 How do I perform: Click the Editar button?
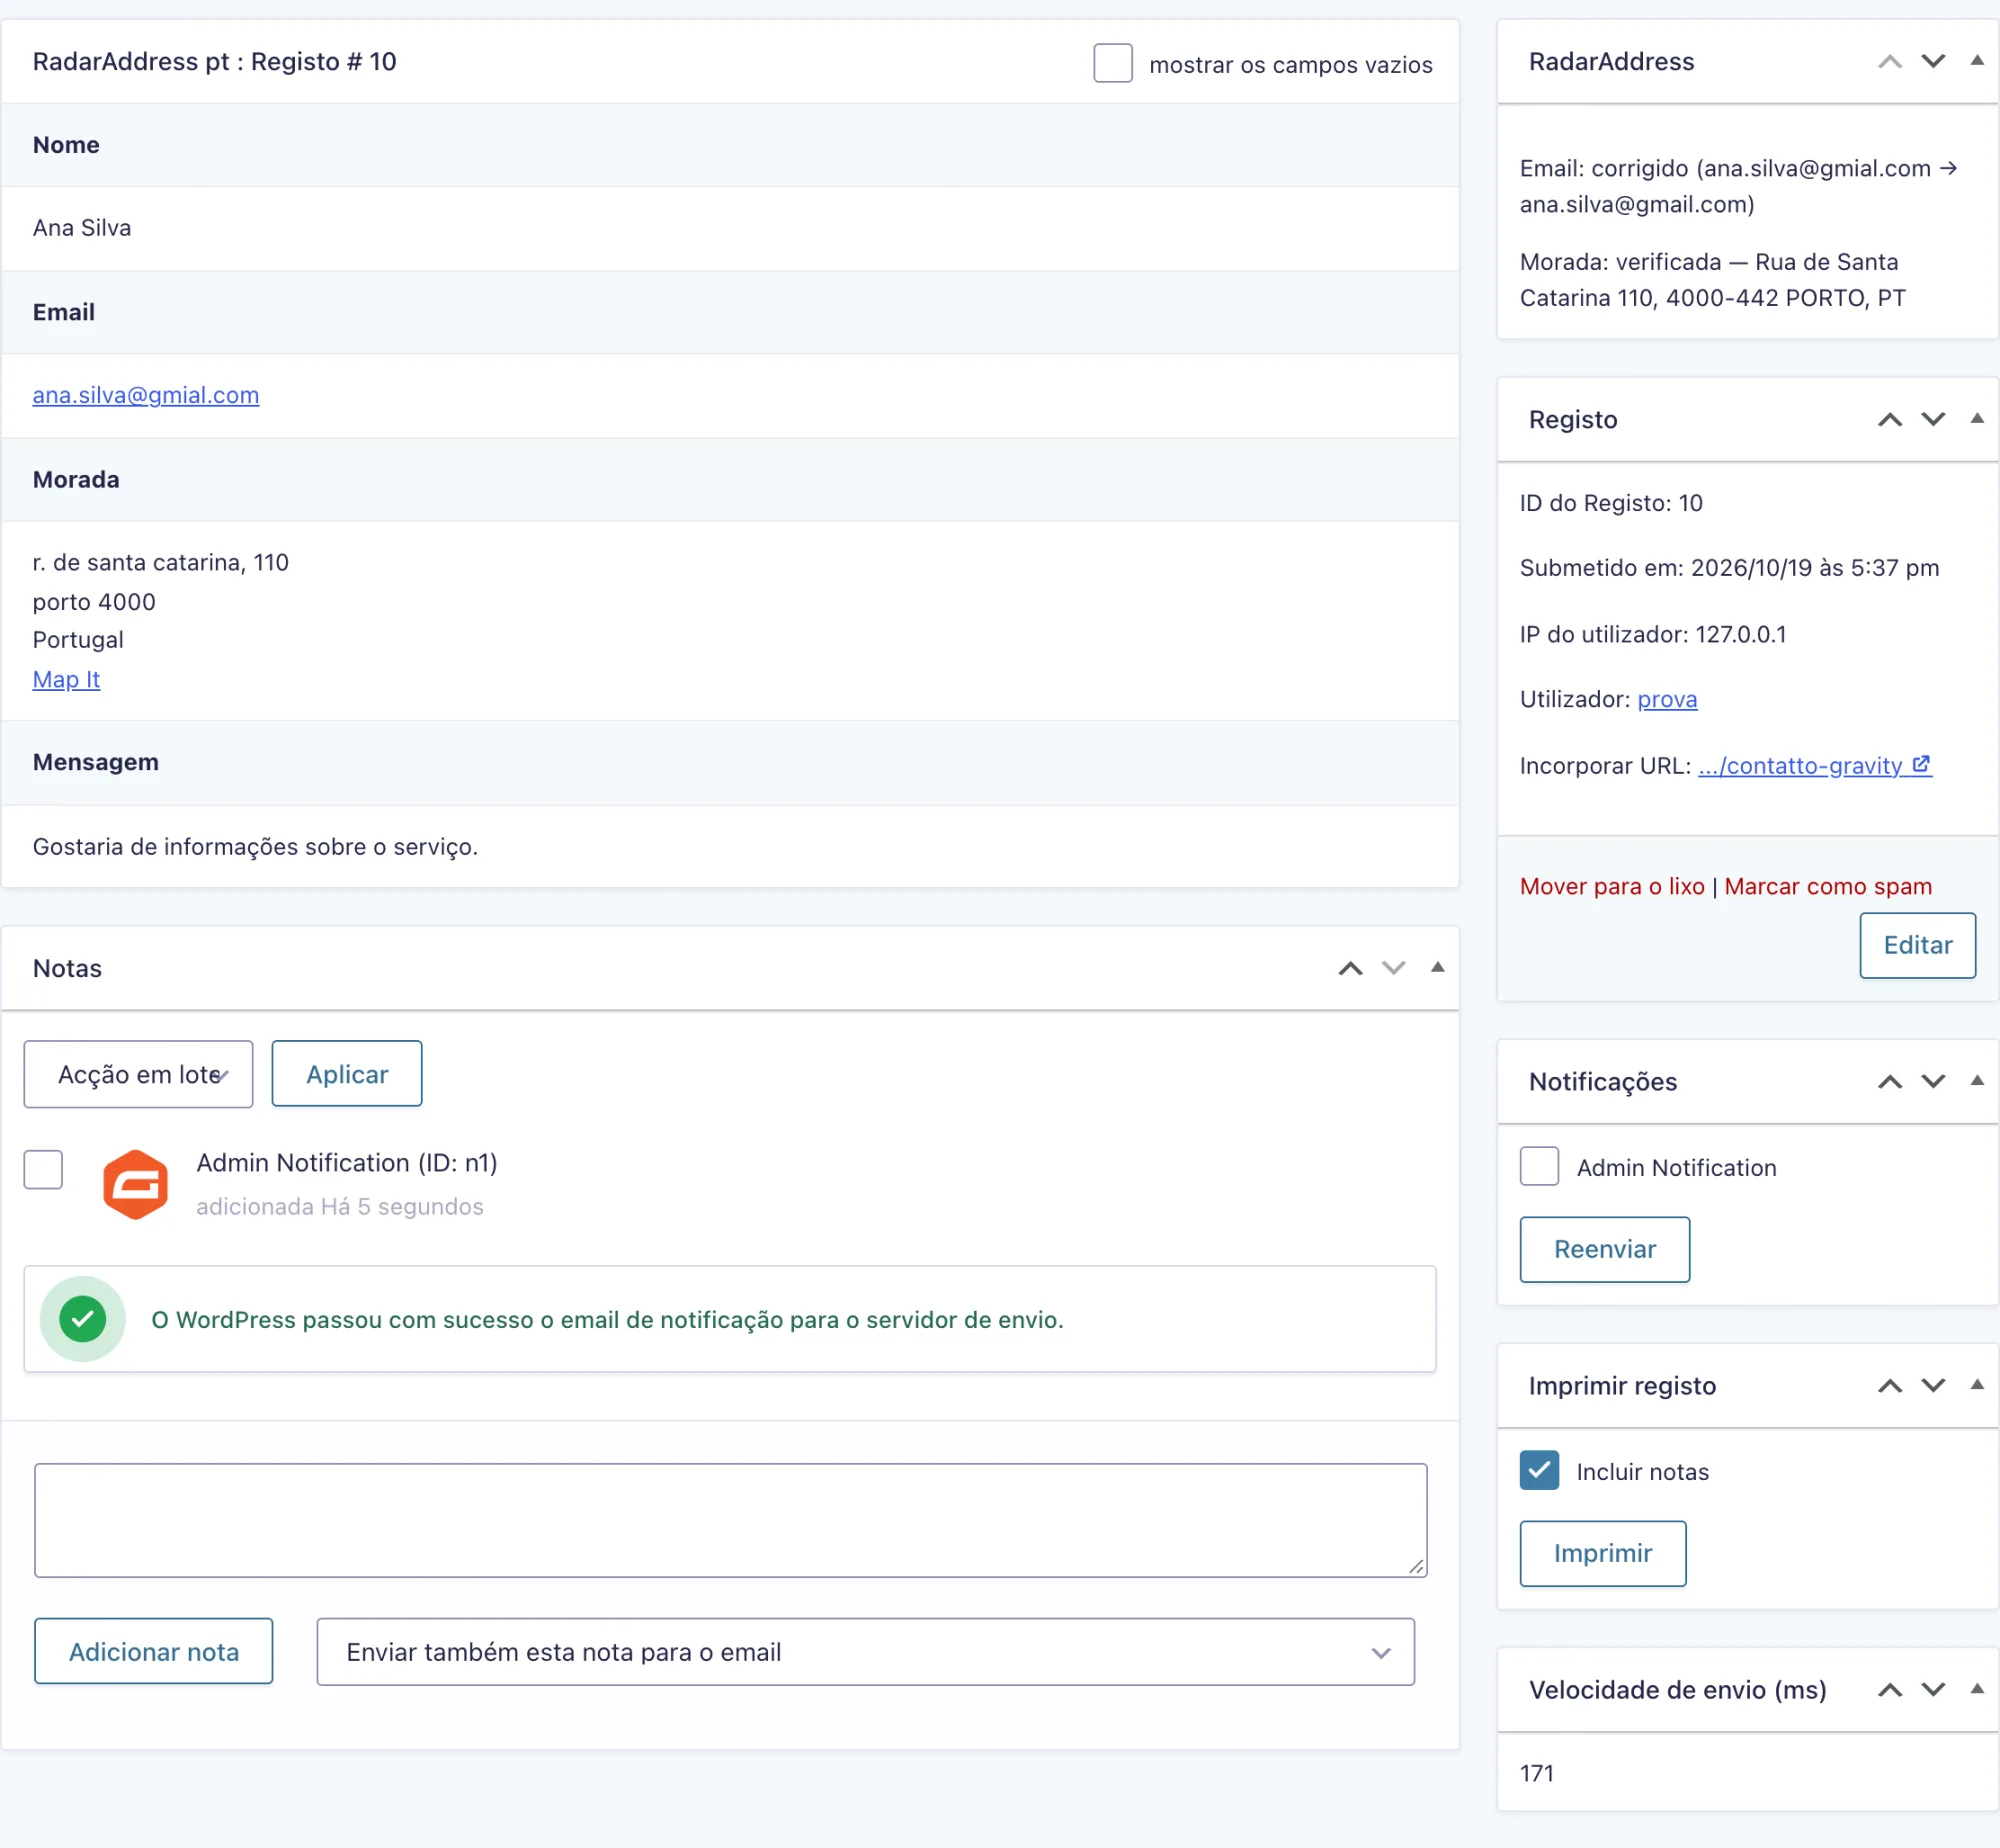coord(1917,945)
